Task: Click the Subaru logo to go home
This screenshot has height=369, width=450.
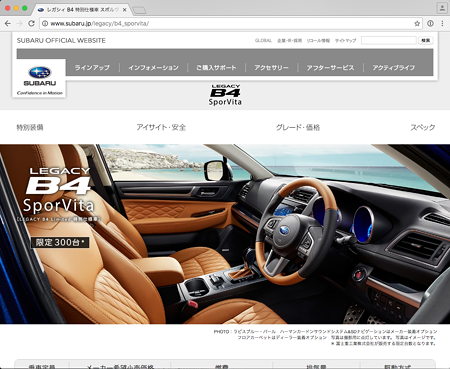Action: [39, 79]
